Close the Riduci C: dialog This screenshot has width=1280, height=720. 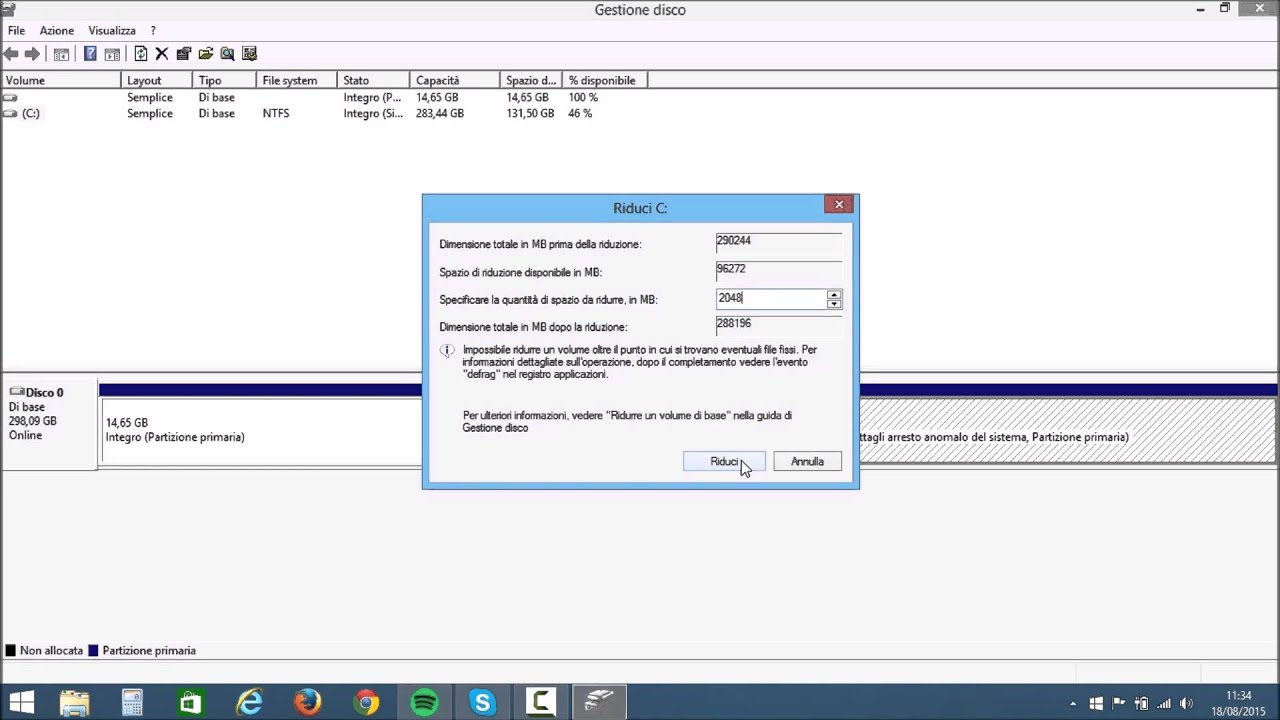coord(839,204)
